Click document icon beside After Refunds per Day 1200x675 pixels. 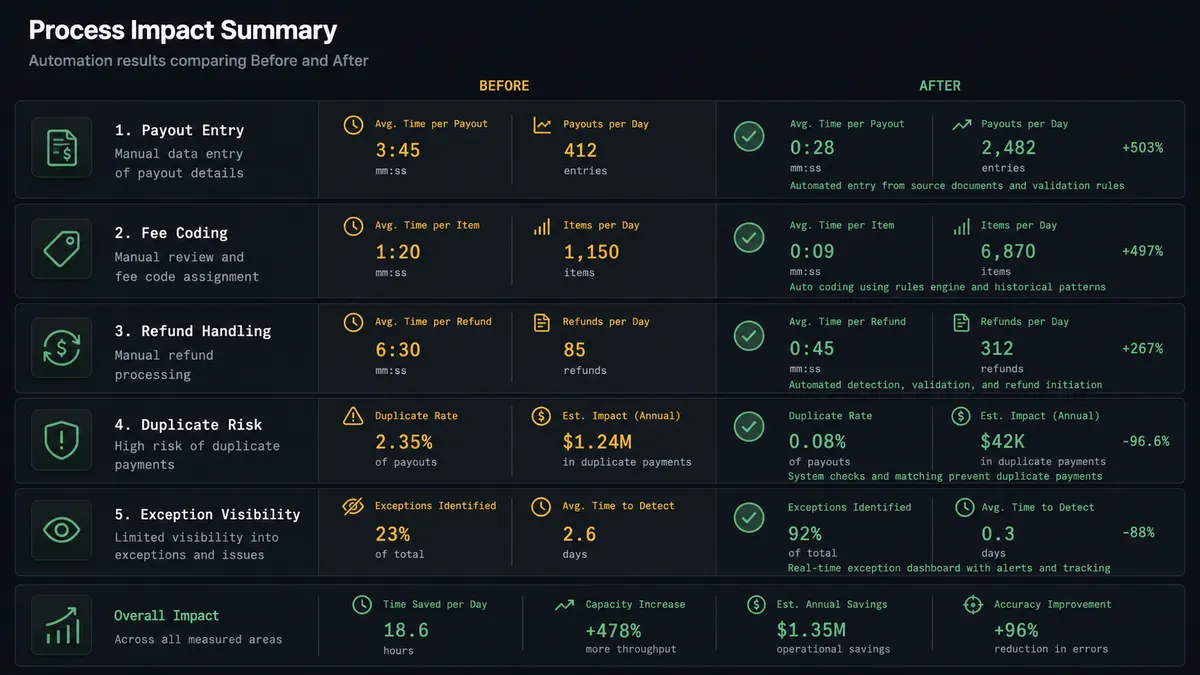tap(961, 322)
